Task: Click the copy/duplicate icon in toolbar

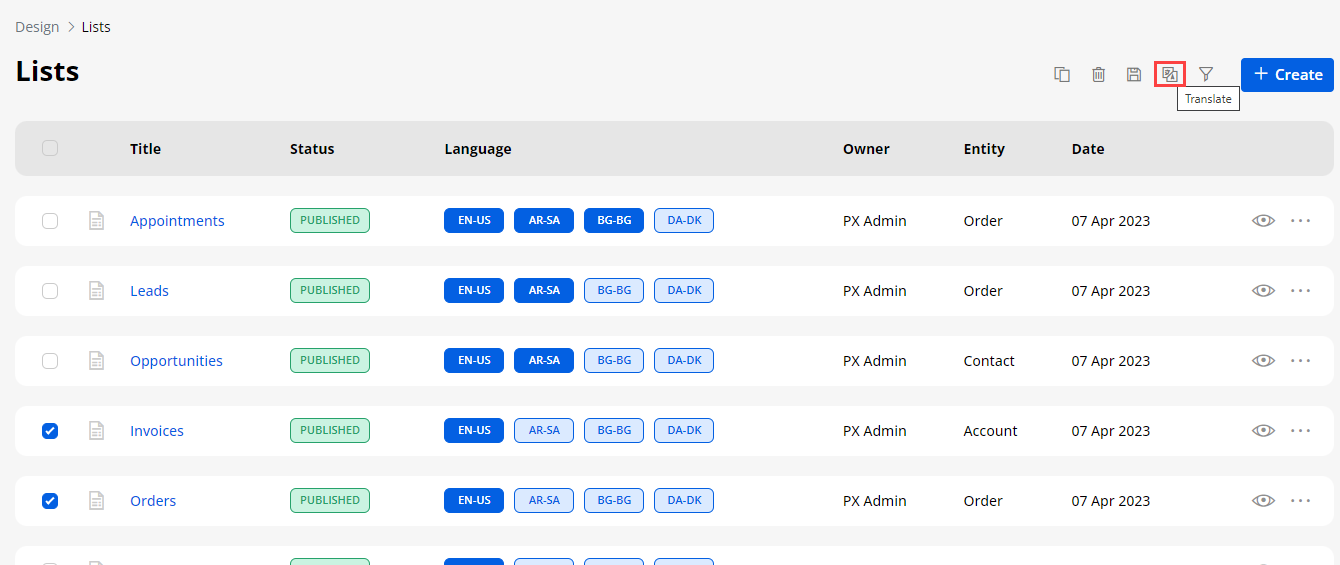Action: [x=1062, y=74]
